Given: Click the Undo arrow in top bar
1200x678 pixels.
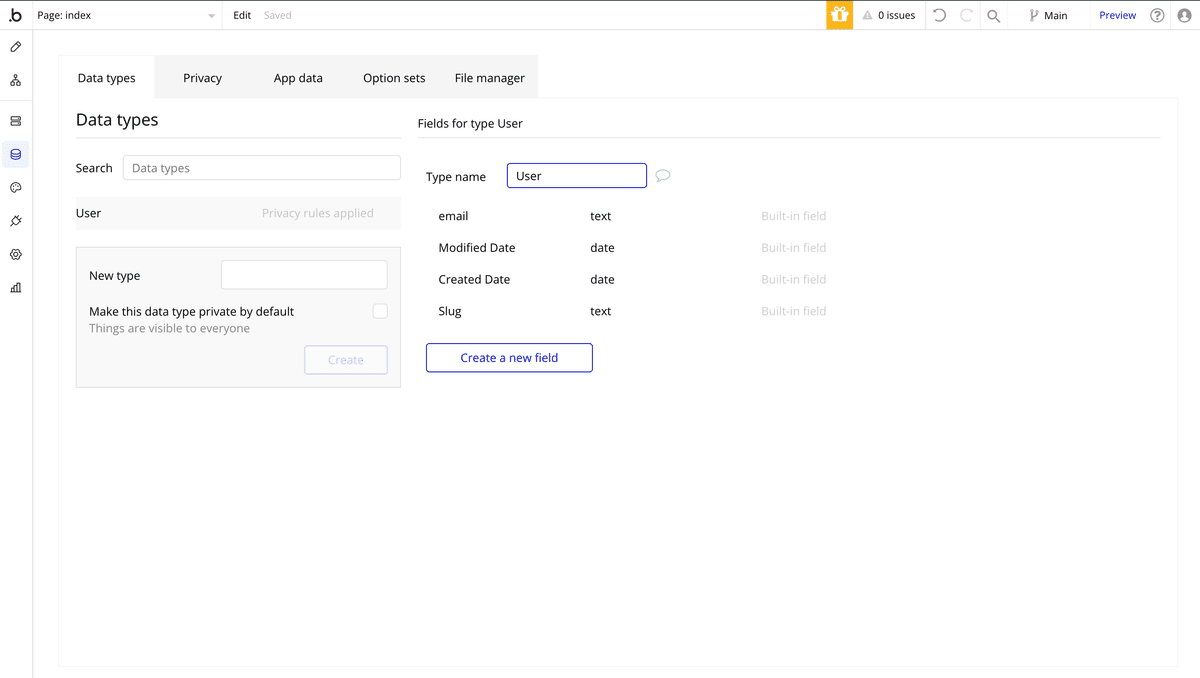Looking at the screenshot, I should point(939,15).
